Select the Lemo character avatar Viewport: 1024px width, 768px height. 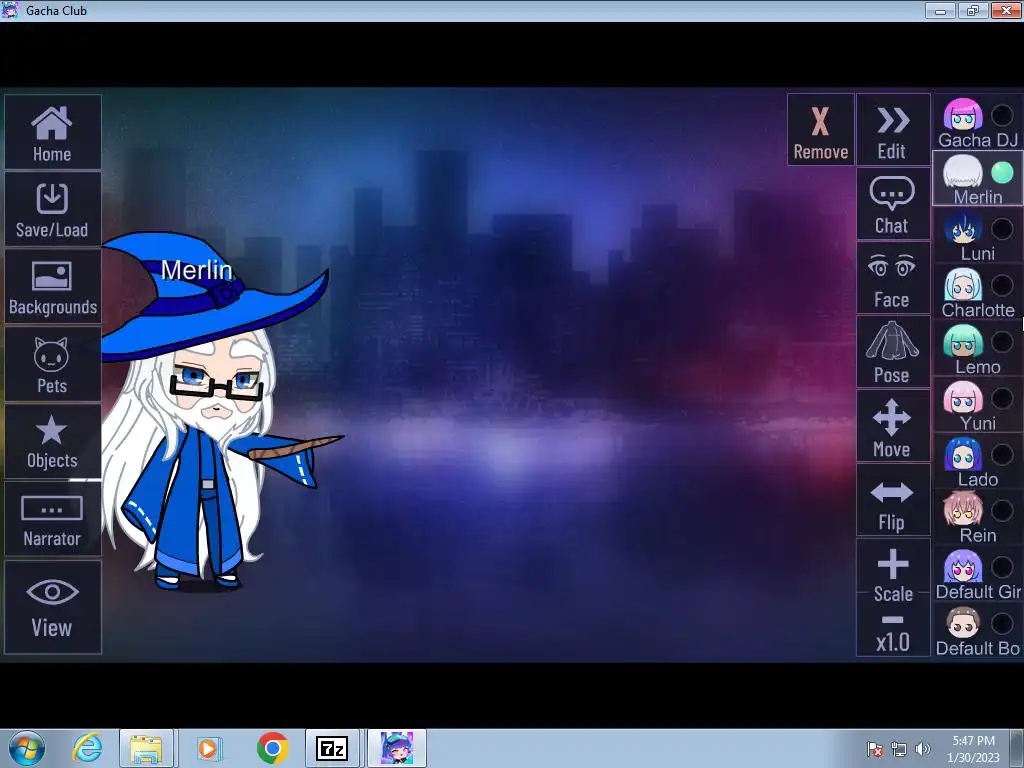click(x=963, y=341)
